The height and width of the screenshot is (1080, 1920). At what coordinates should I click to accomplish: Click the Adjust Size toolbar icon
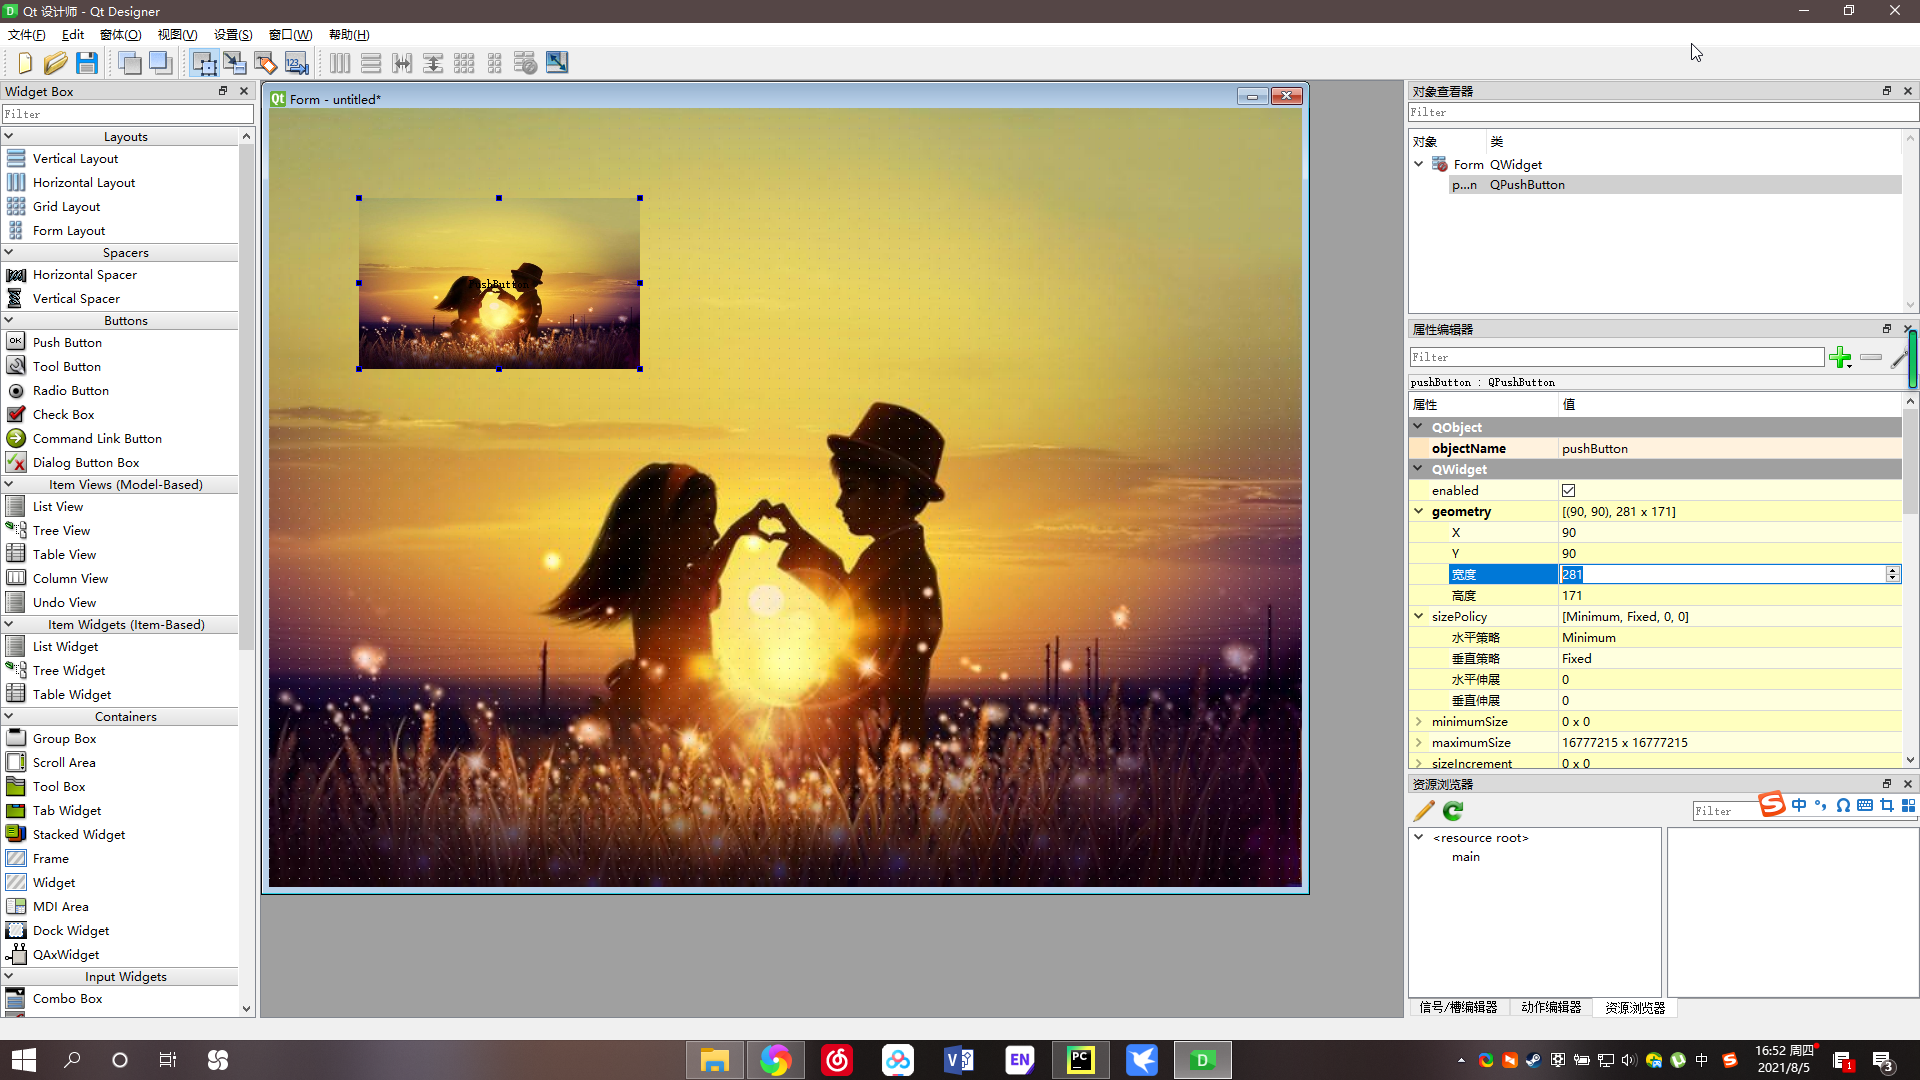557,63
